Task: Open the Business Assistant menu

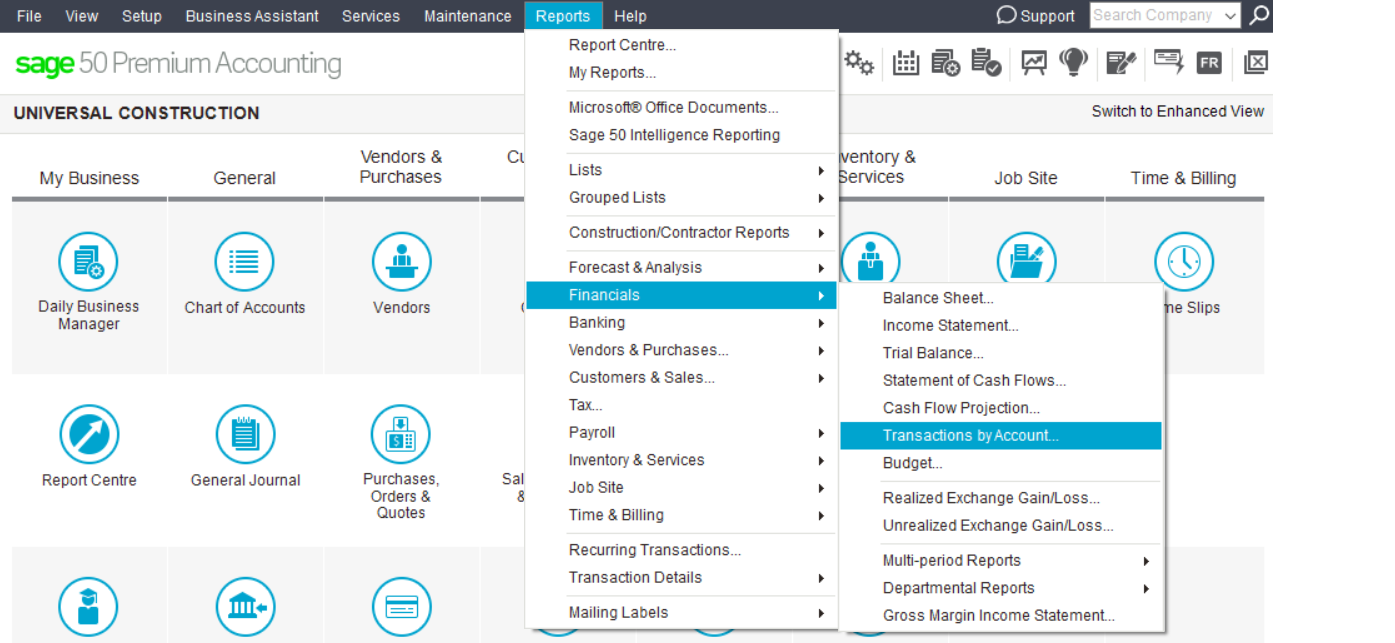Action: (252, 16)
